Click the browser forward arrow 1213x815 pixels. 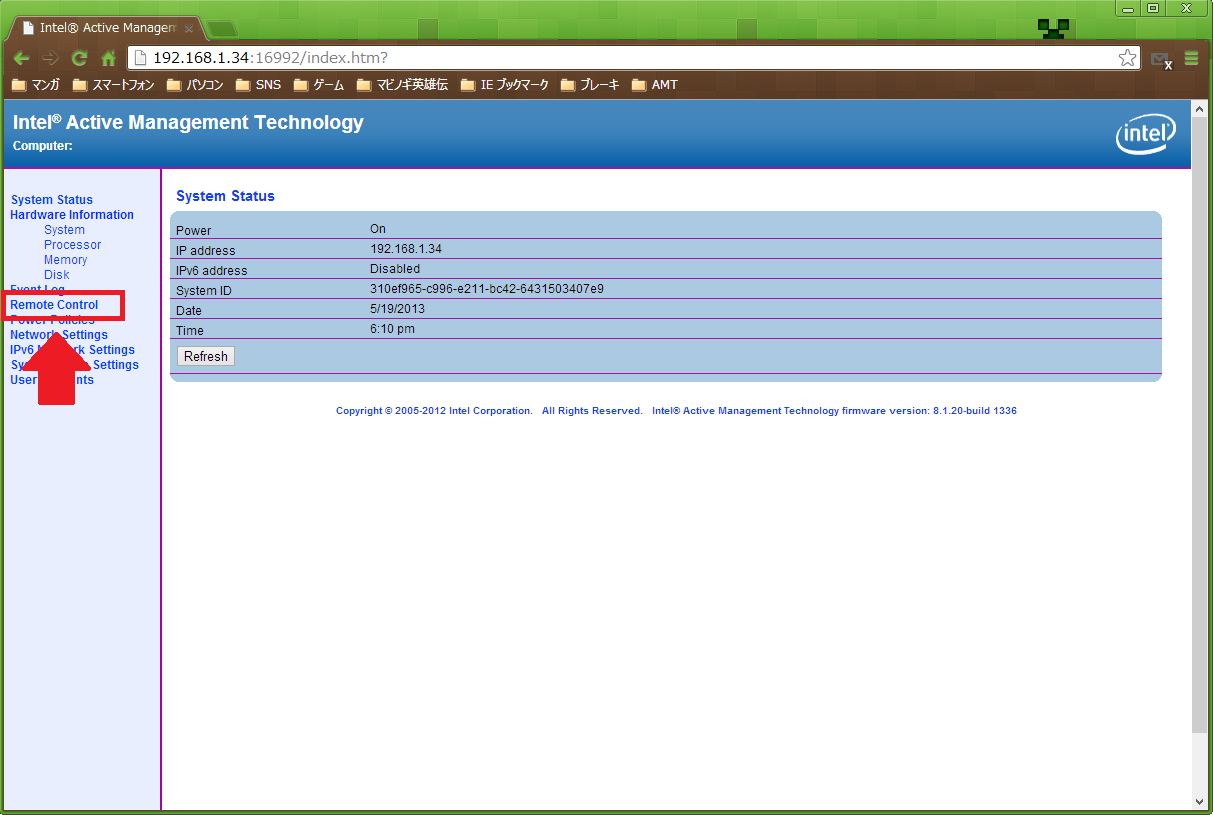pyautogui.click(x=51, y=58)
